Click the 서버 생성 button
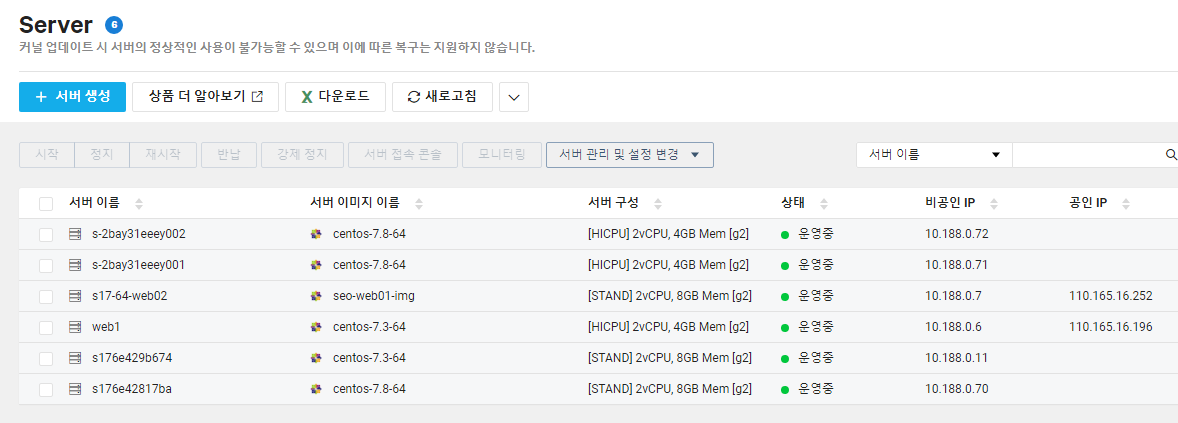The height and width of the screenshot is (423, 1178). pos(72,97)
